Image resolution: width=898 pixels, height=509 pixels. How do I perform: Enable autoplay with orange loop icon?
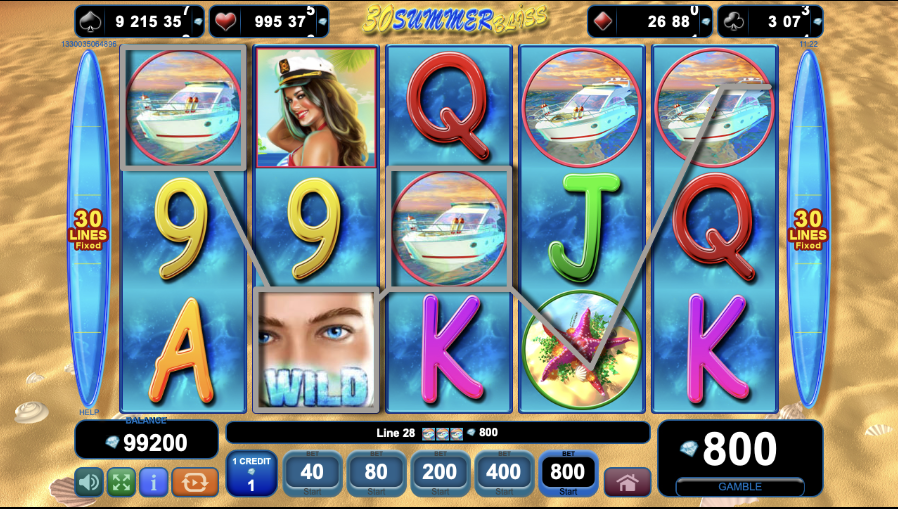(195, 482)
